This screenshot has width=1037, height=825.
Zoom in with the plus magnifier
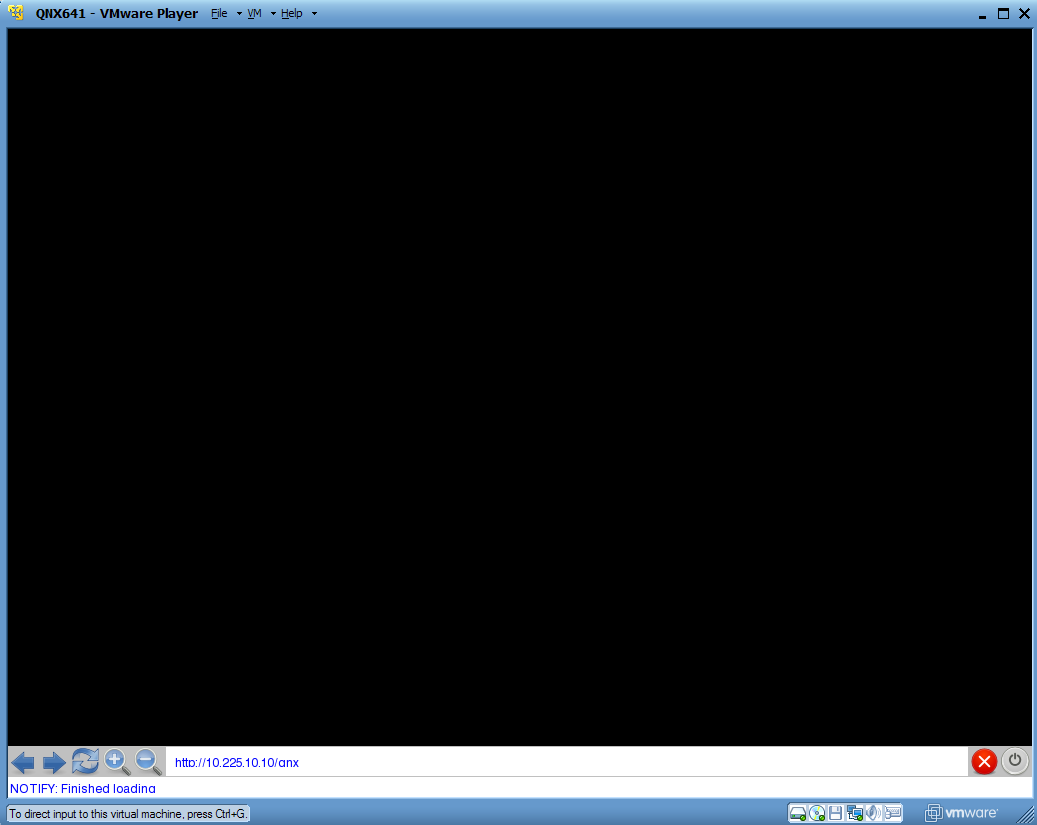coord(117,761)
